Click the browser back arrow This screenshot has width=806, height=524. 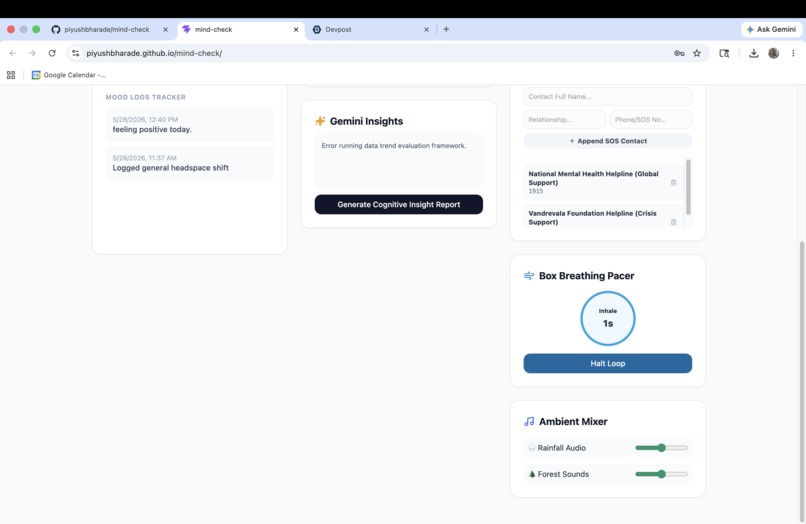13,53
